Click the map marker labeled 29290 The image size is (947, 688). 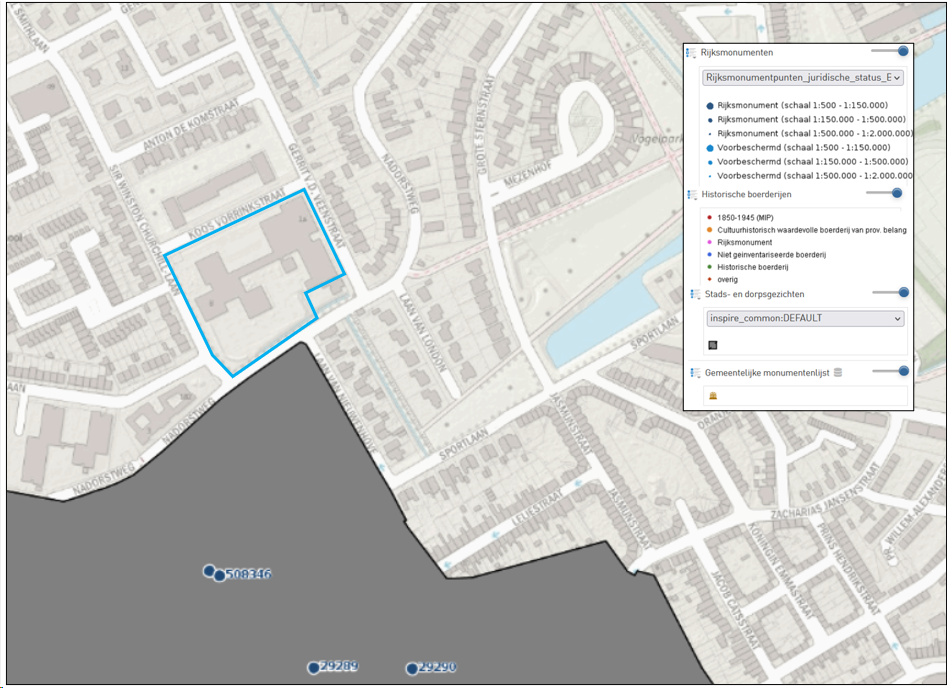tap(412, 668)
